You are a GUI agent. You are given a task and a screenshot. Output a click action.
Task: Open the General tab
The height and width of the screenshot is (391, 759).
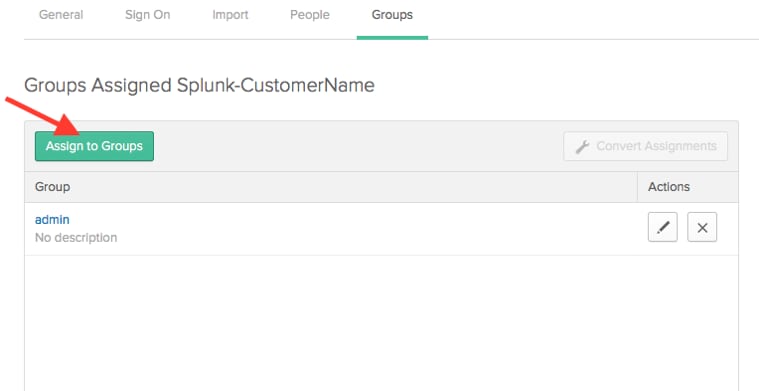(x=61, y=15)
